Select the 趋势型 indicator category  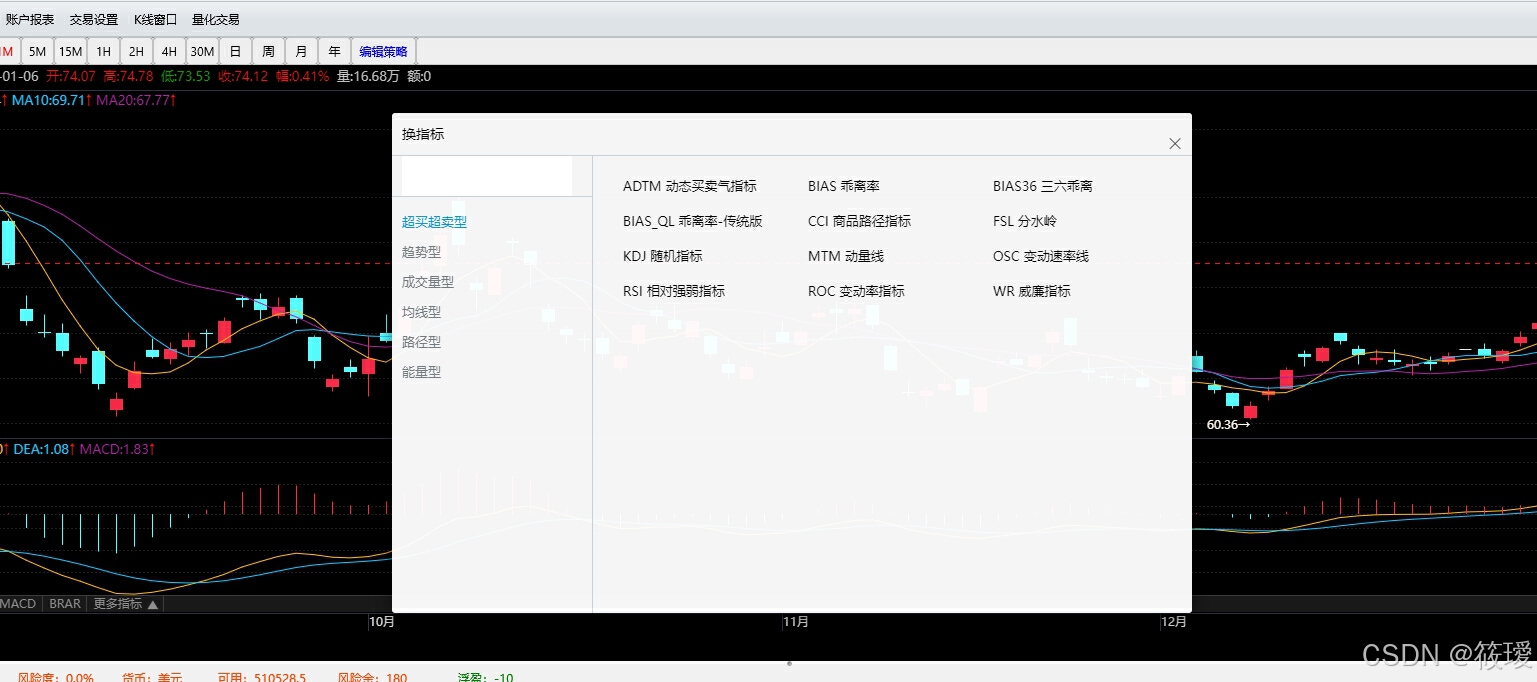point(421,252)
